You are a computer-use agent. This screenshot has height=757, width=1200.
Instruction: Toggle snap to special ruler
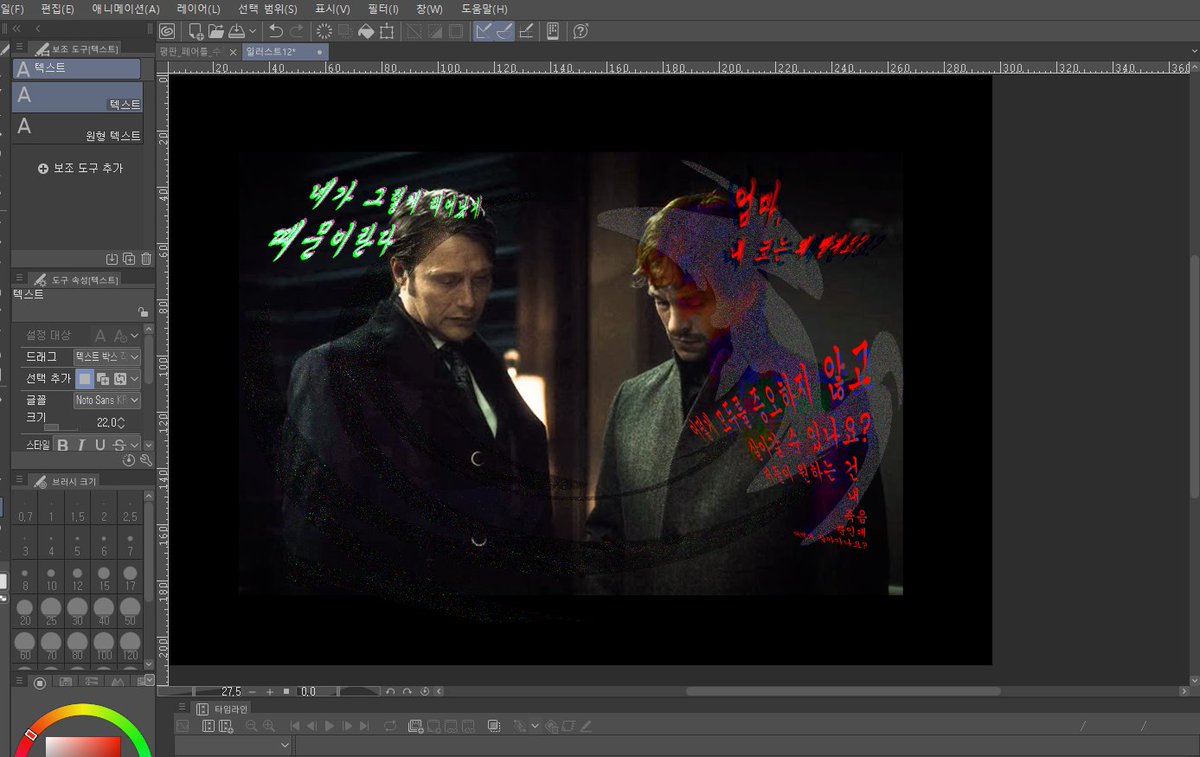(504, 31)
